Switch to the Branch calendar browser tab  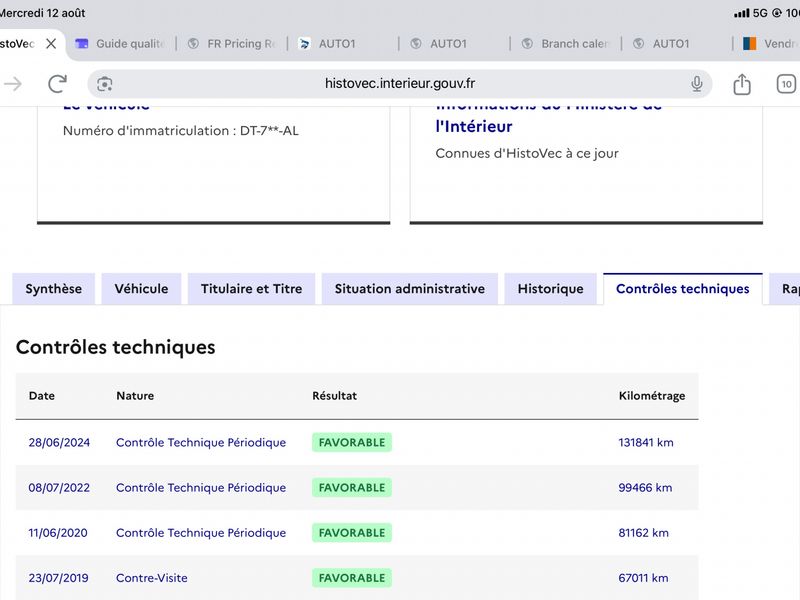point(566,44)
